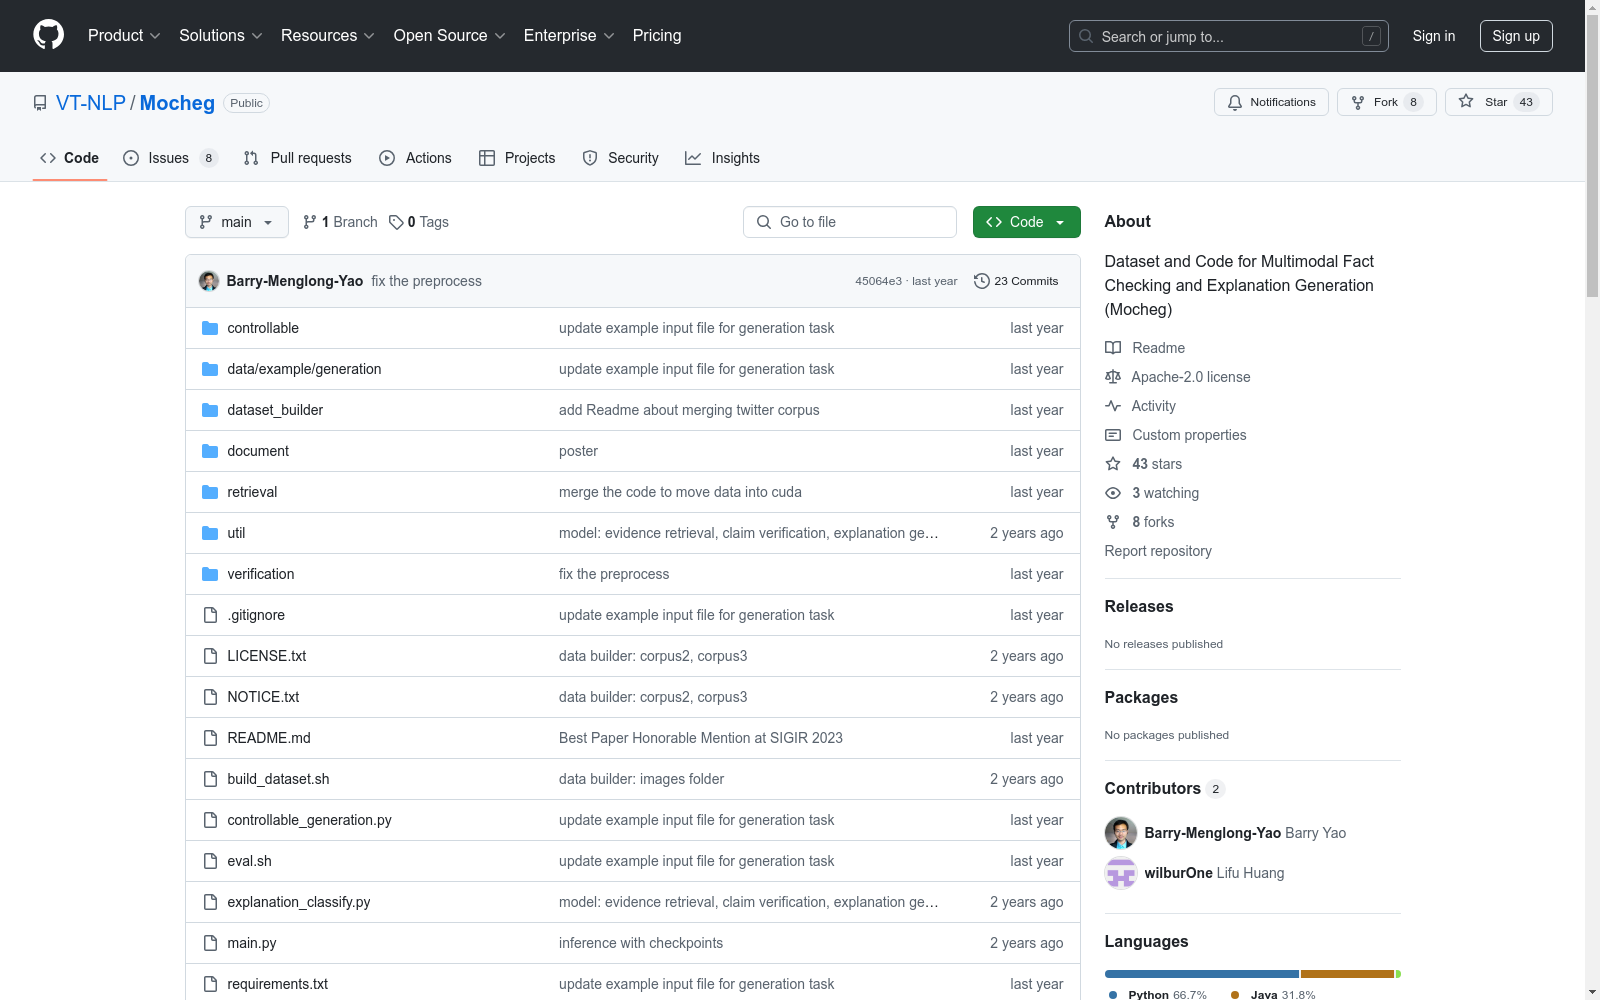Screen dimensions: 1600x1000
Task: Click the README.md file icon
Action: tap(210, 738)
